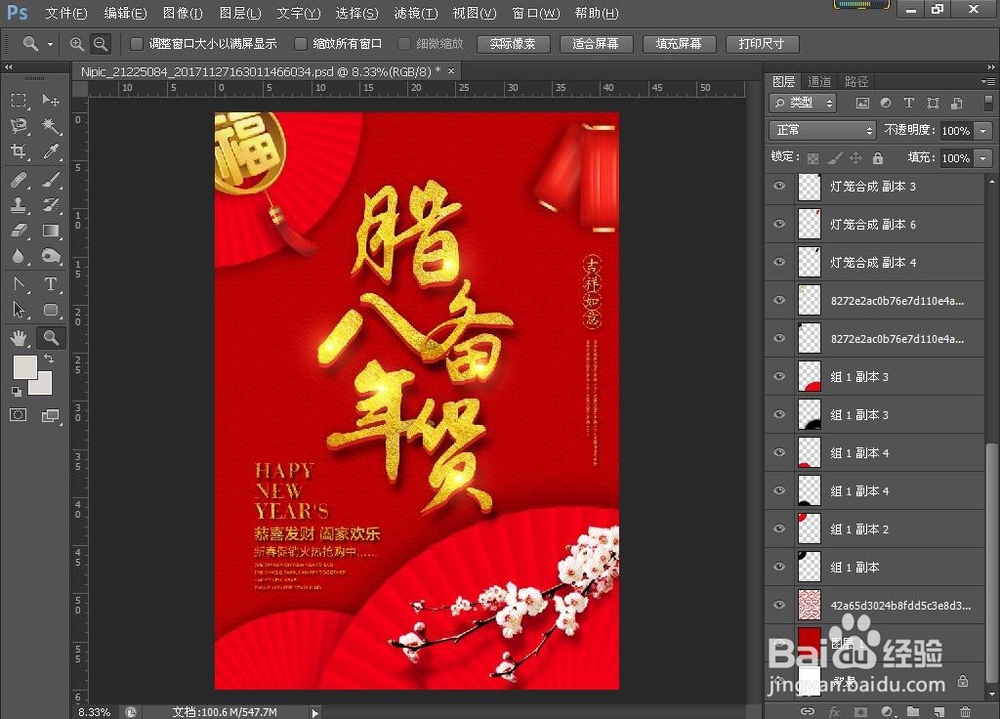Toggle layer filter on/off switch
1000x719 pixels.
tap(989, 103)
